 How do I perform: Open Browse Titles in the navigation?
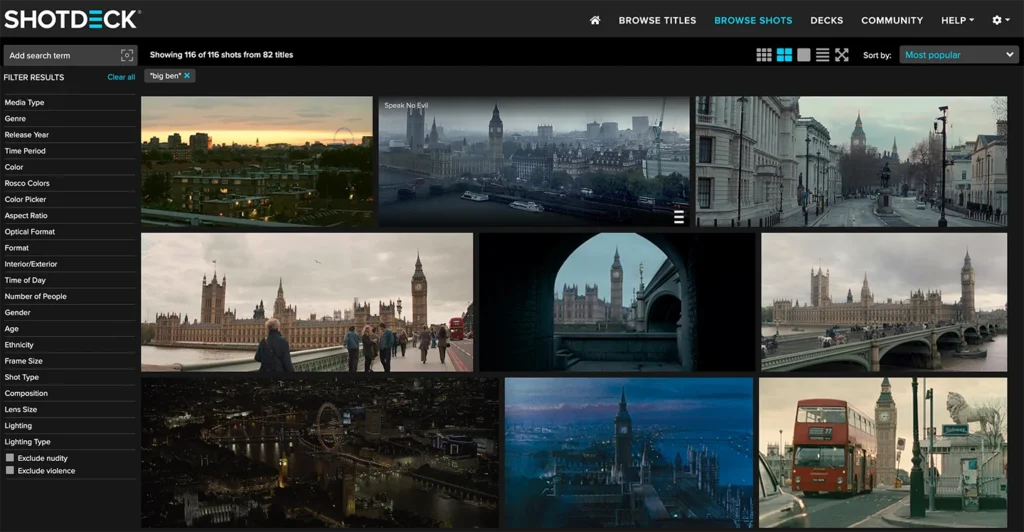click(x=657, y=20)
